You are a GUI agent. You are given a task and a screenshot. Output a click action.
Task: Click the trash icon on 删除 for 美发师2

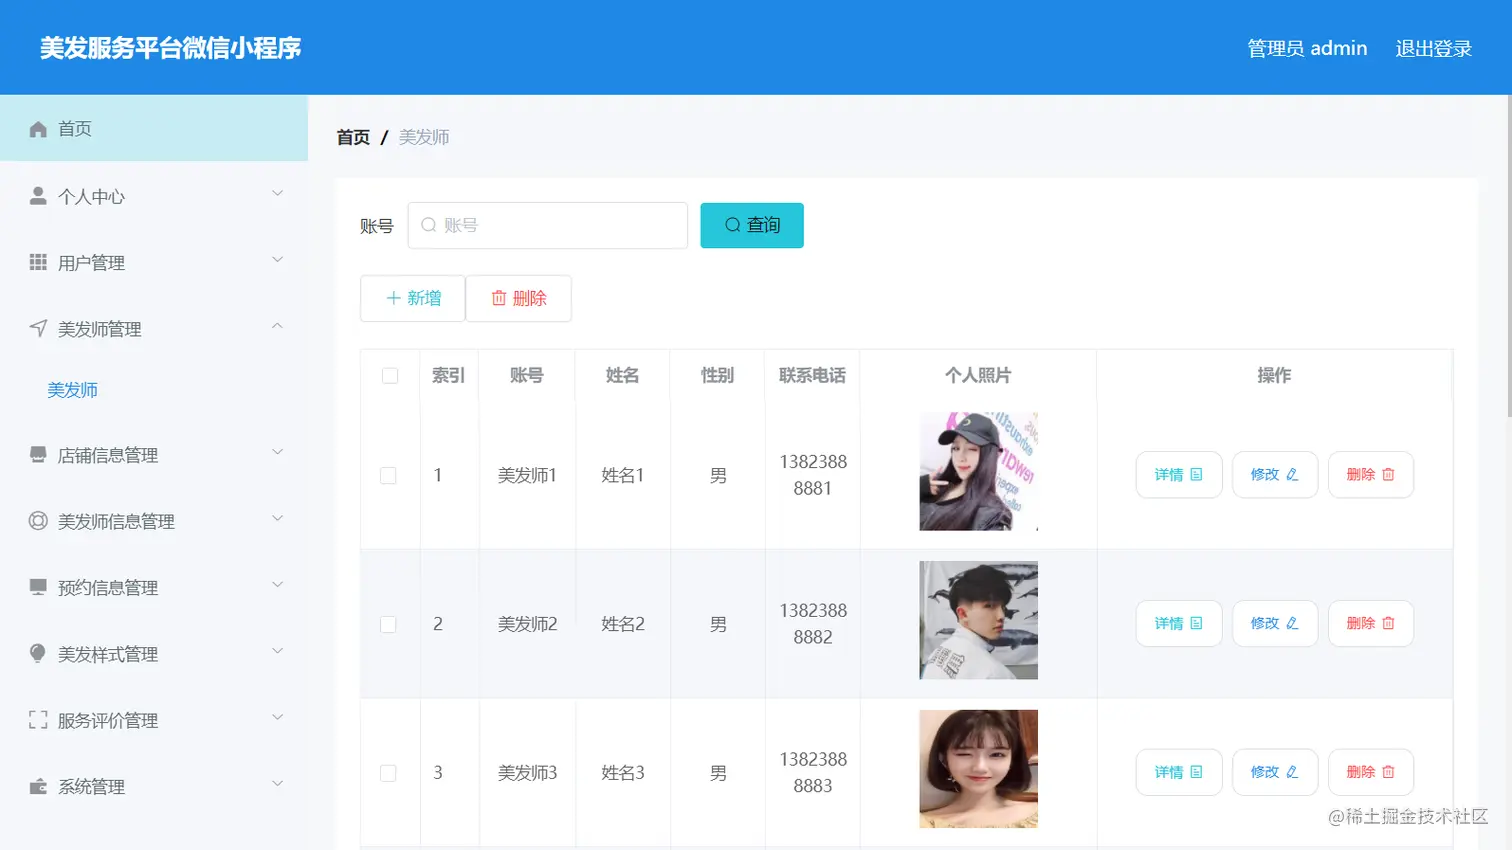click(1388, 623)
